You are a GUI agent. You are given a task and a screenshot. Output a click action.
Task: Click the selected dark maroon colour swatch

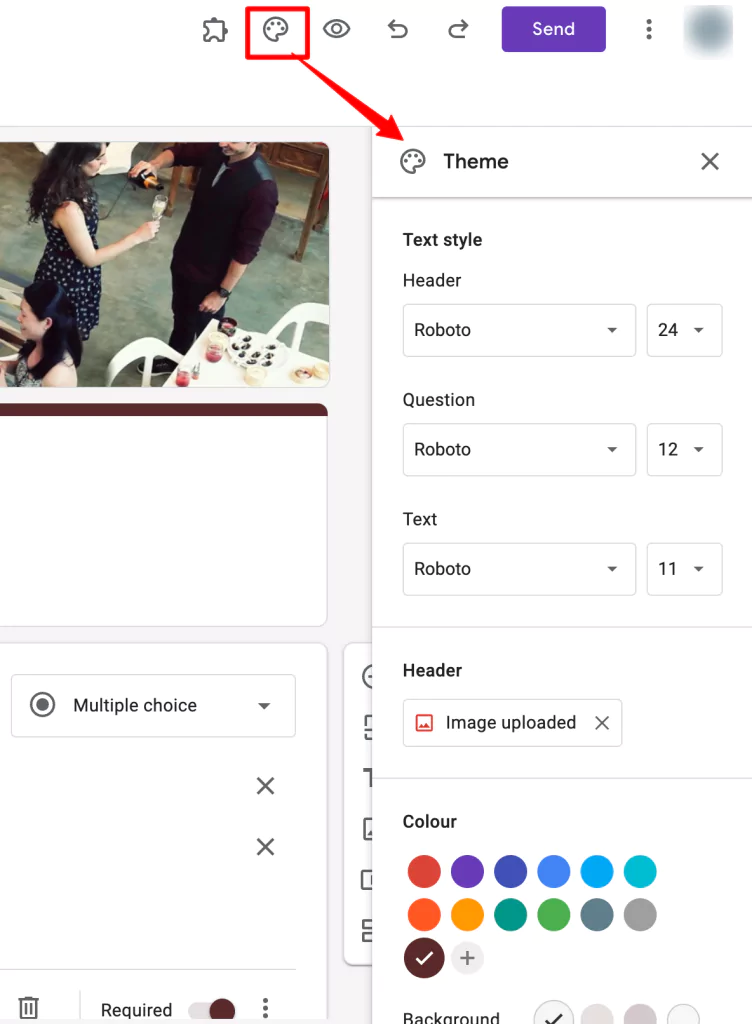(424, 958)
